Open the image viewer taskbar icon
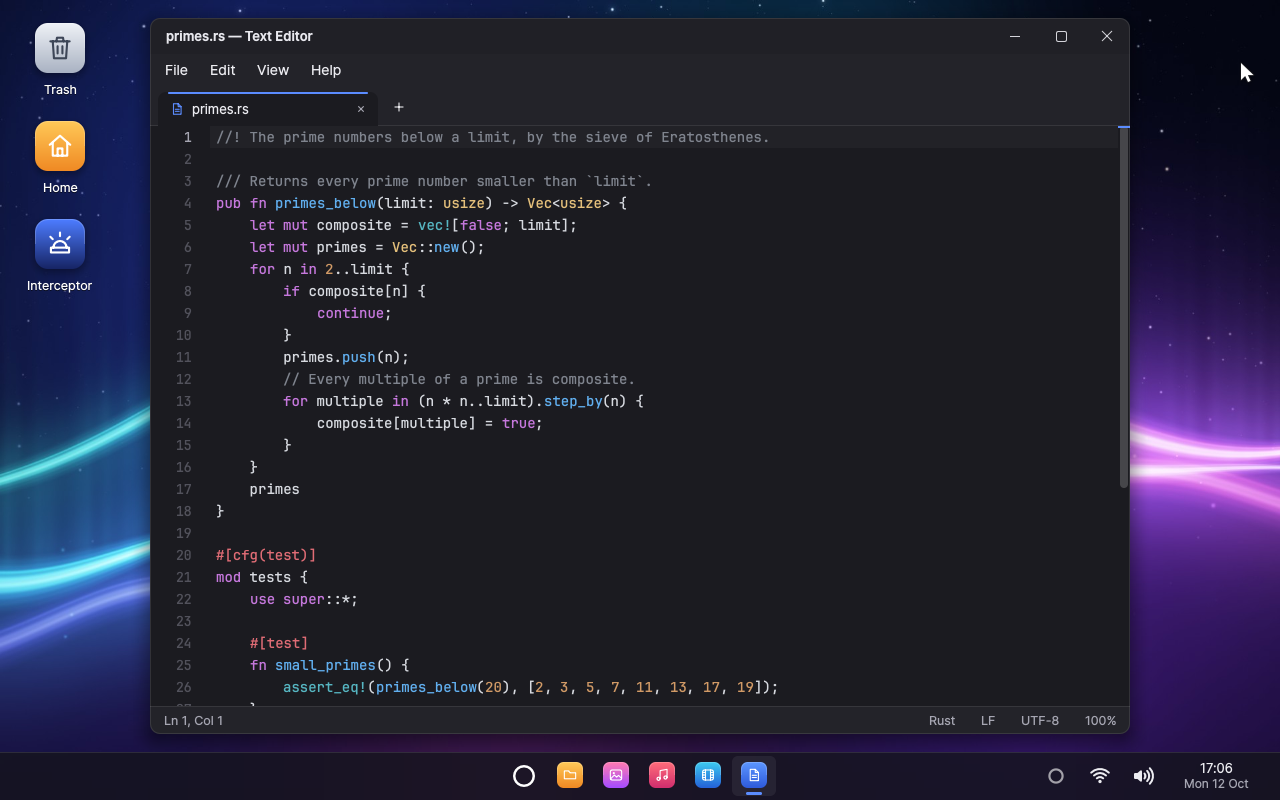Image resolution: width=1280 pixels, height=800 pixels. click(616, 775)
